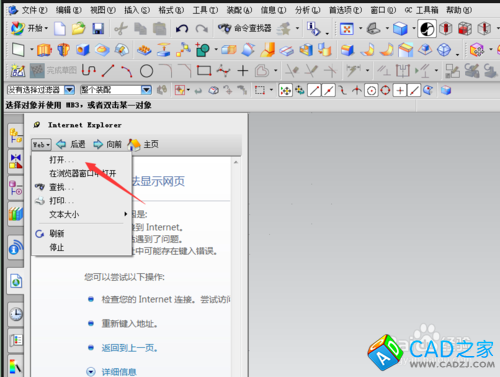Toggle the shaded rendering style button
This screenshot has height=377, width=500.
click(400, 29)
